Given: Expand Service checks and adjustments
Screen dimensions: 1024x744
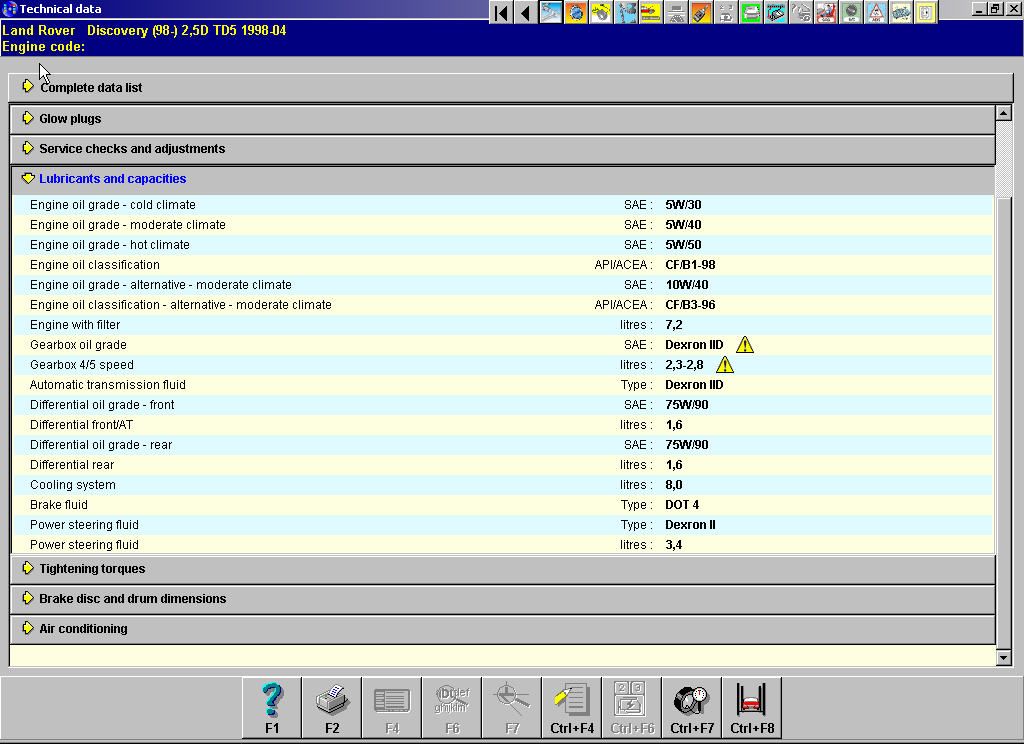Looking at the screenshot, I should point(503,149).
